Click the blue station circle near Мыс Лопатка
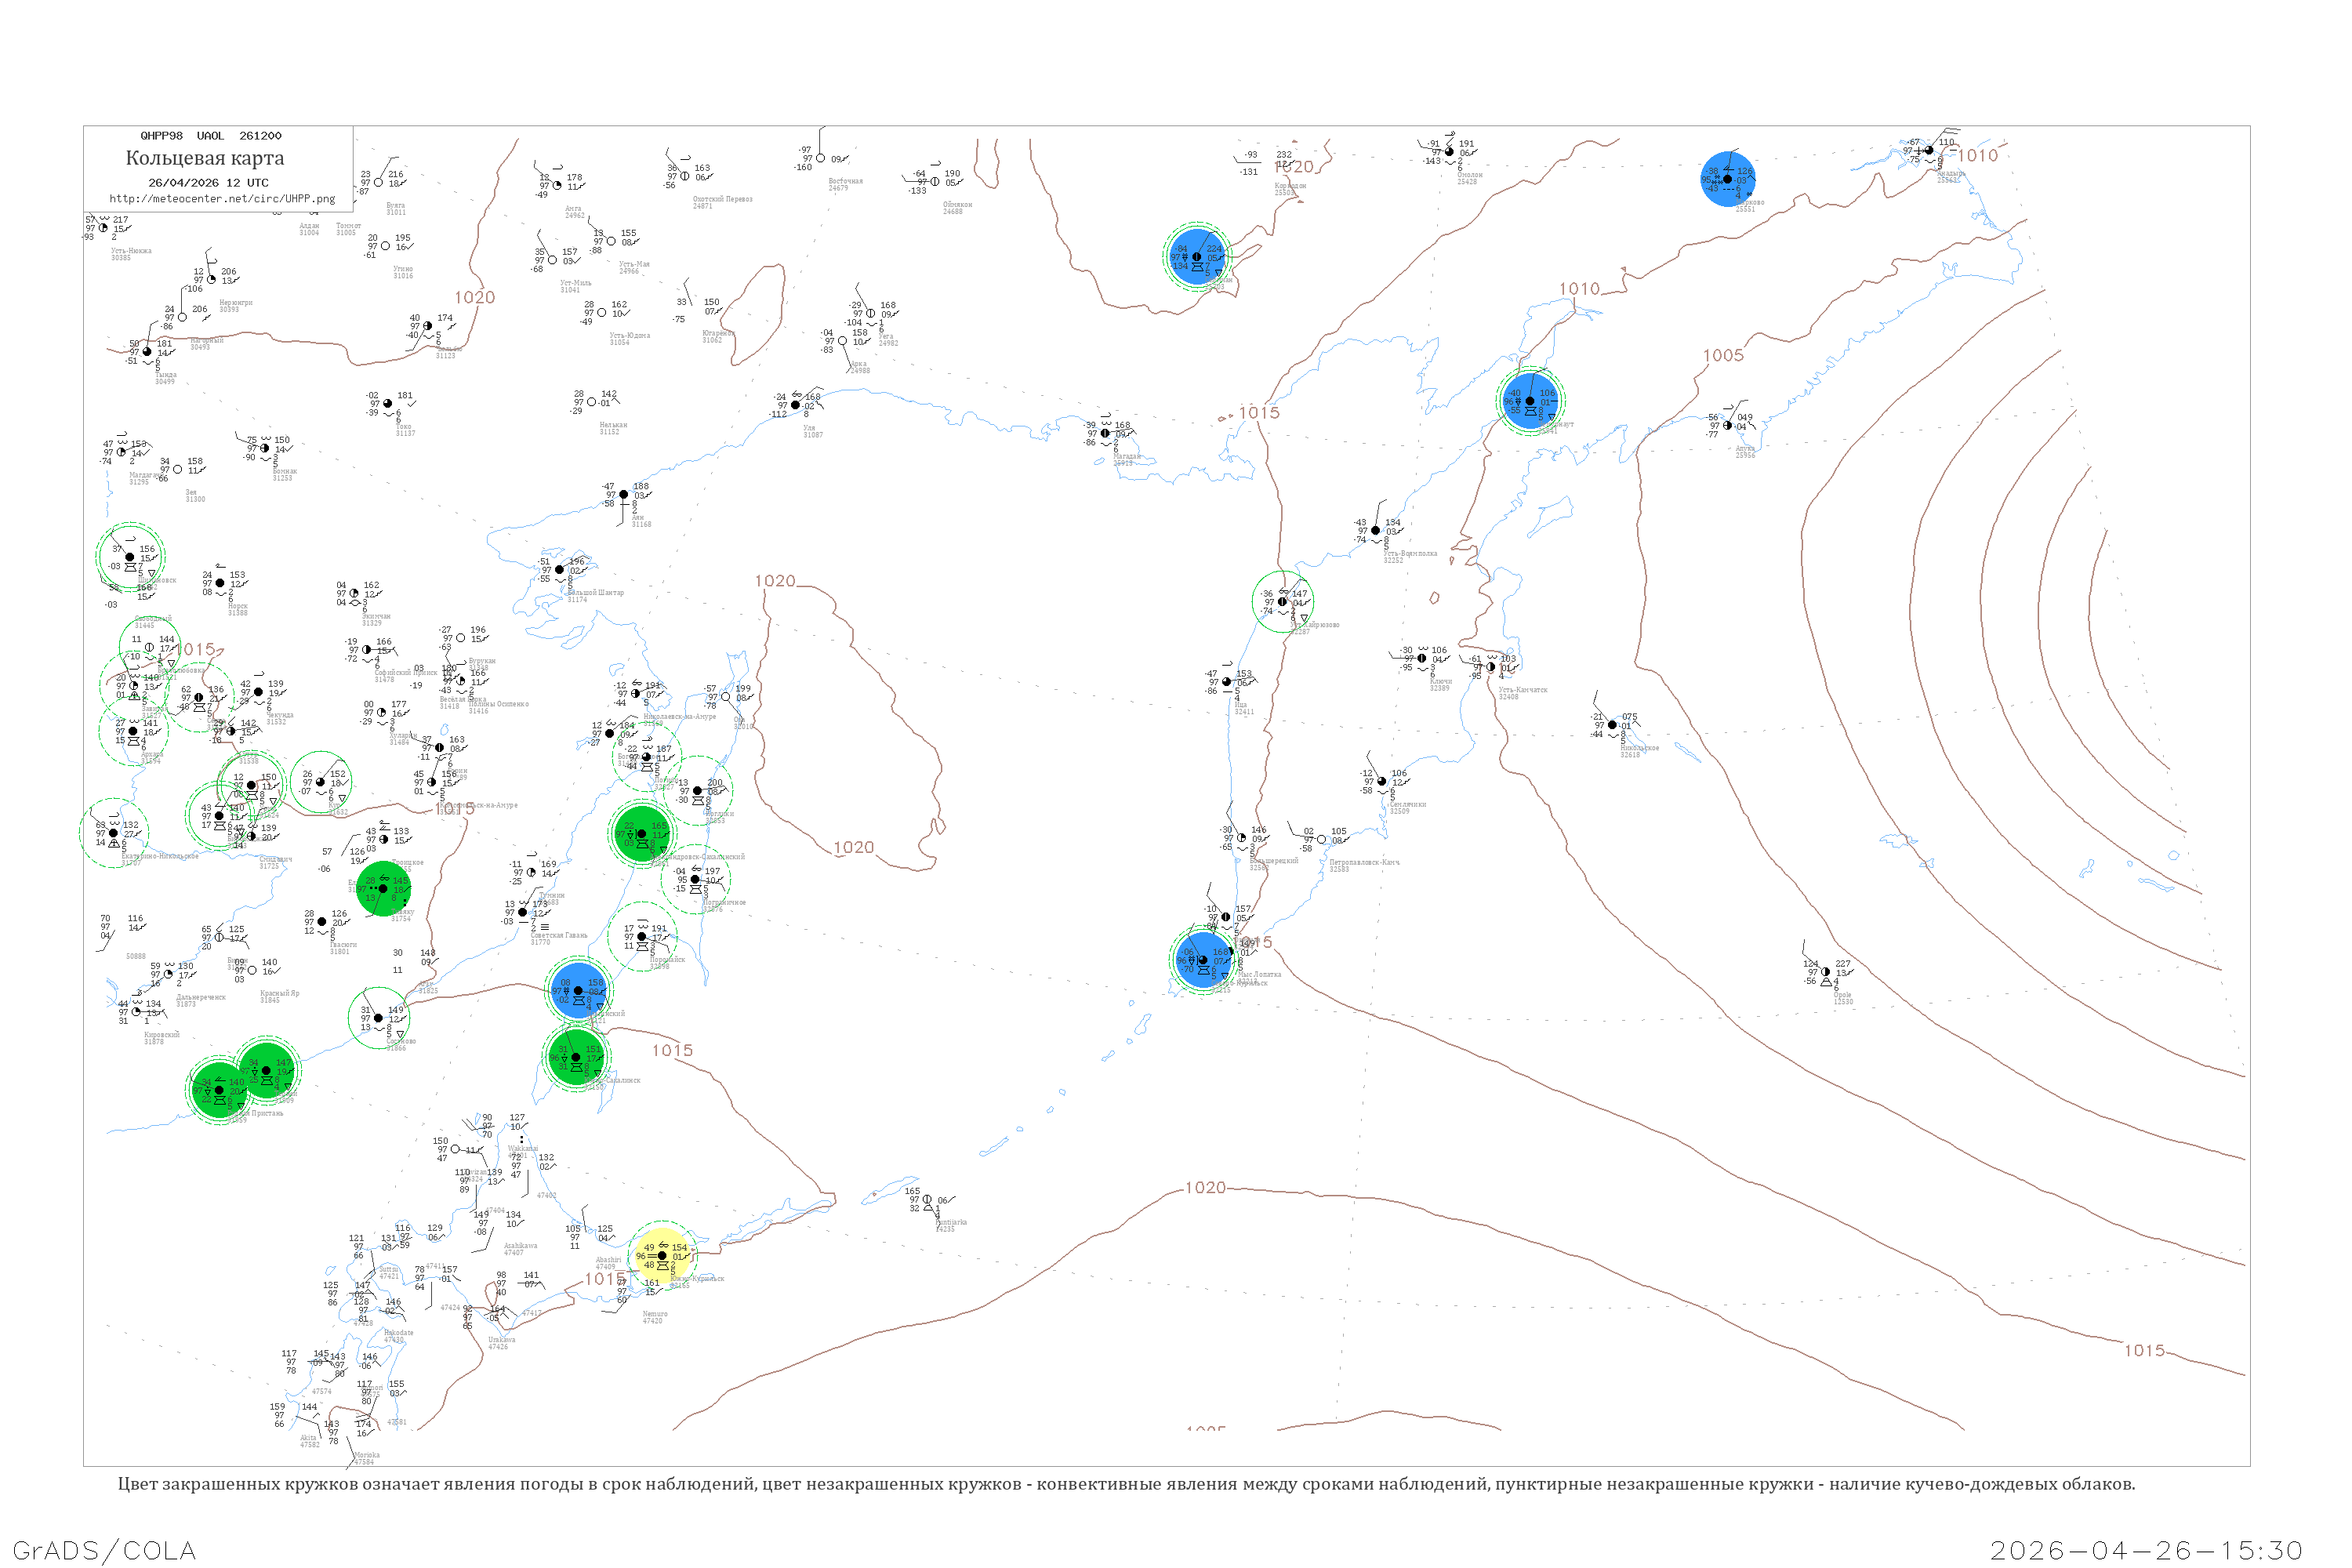The image size is (2352, 1568). 1202,960
